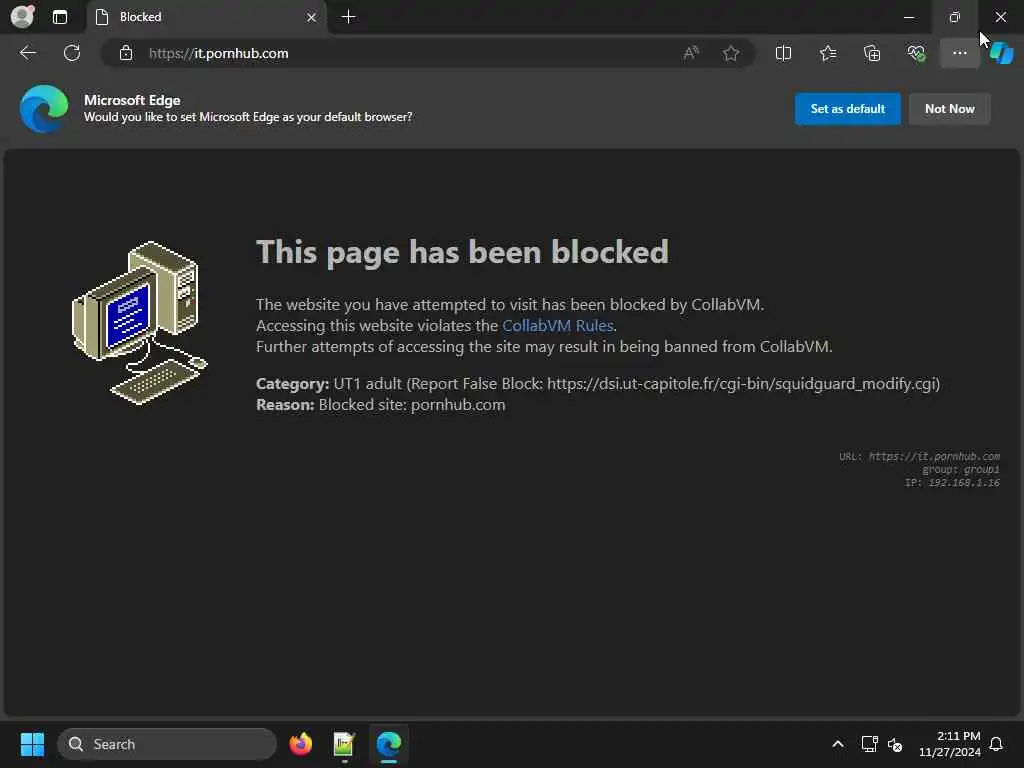Open the CollabVM Rules link
Screen dimensions: 1024x768
tap(558, 325)
